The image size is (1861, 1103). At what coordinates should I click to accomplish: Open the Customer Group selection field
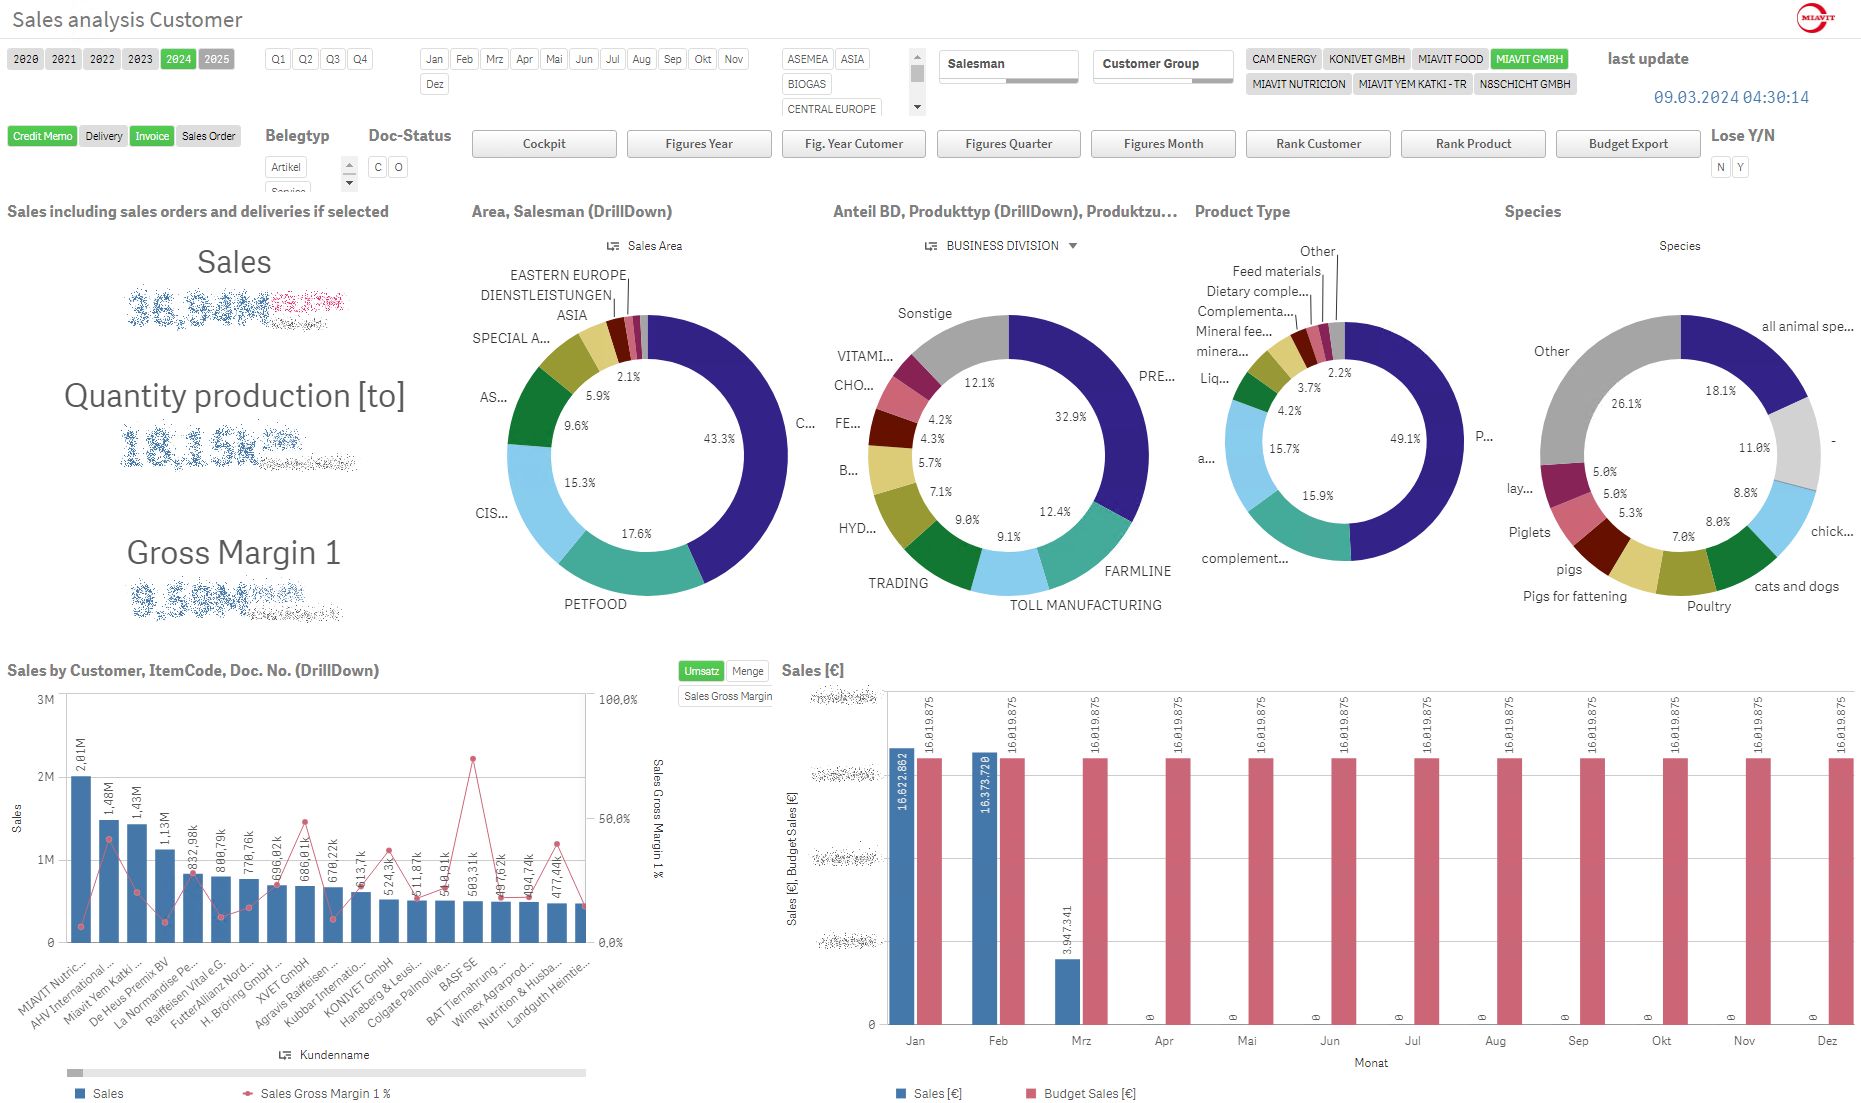click(x=1162, y=63)
